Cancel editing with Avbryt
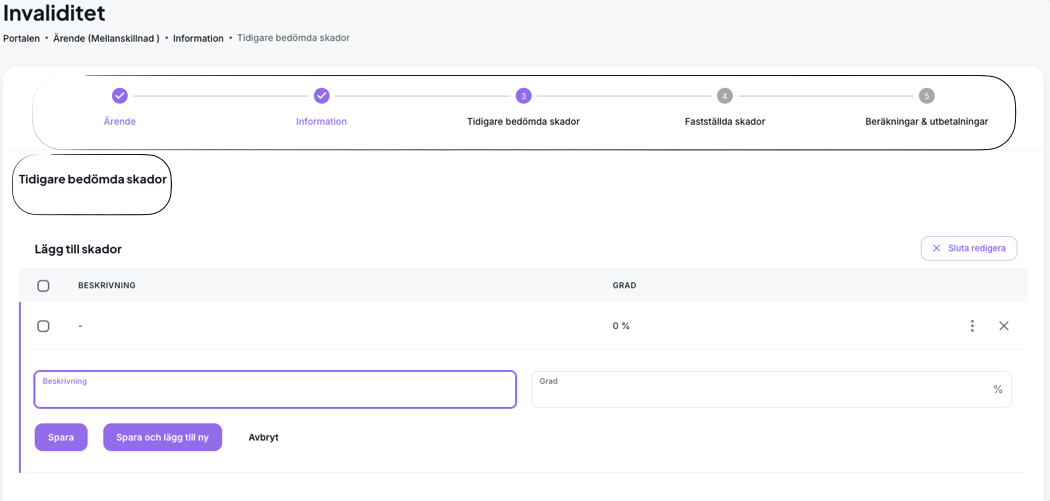The image size is (1050, 501). 263,437
